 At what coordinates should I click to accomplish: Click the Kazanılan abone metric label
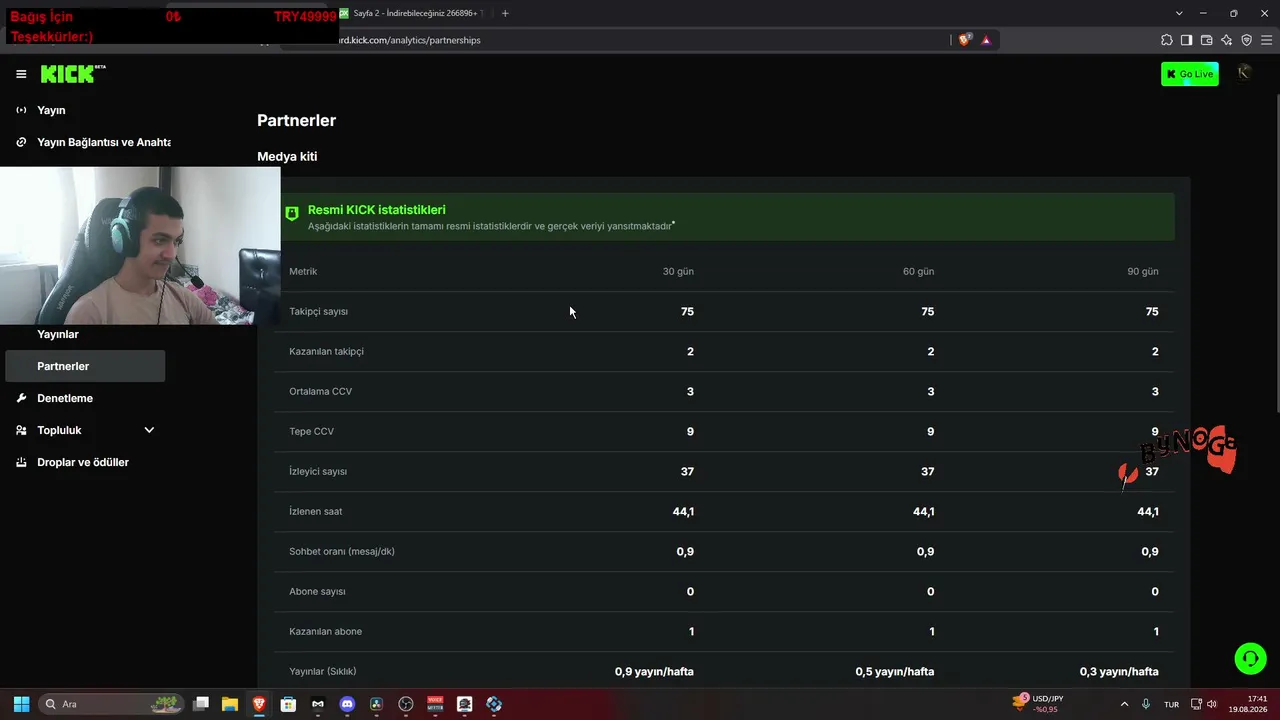pyautogui.click(x=326, y=631)
